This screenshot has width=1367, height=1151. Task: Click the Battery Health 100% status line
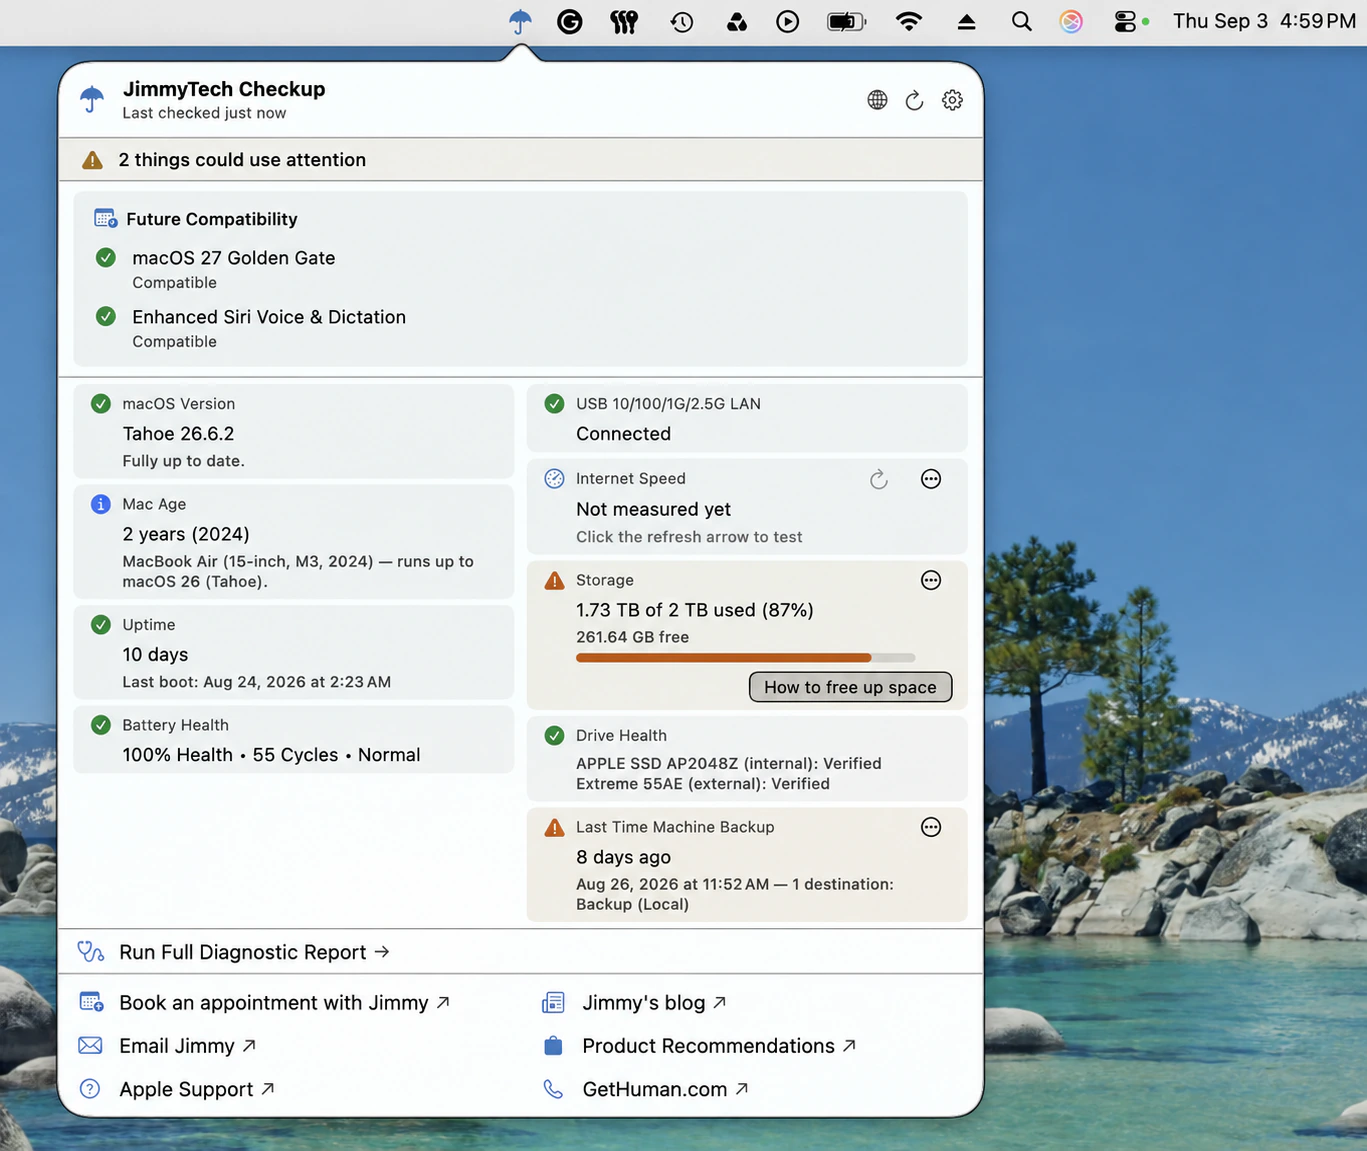coord(271,755)
